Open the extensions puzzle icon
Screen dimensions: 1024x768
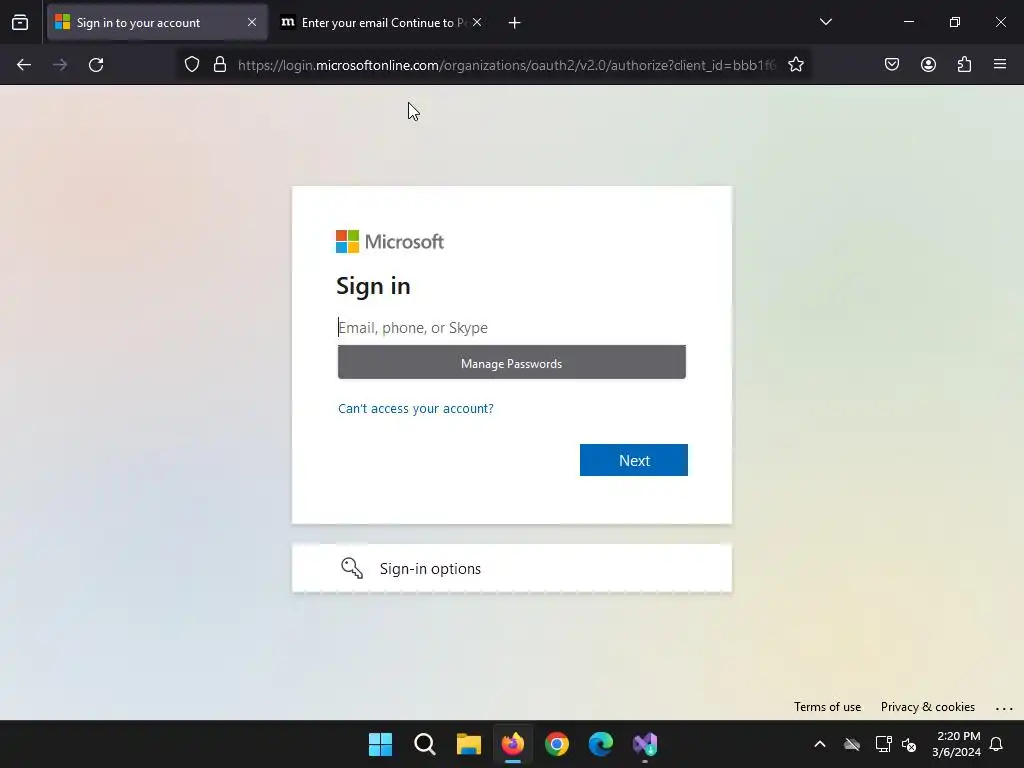coord(964,65)
